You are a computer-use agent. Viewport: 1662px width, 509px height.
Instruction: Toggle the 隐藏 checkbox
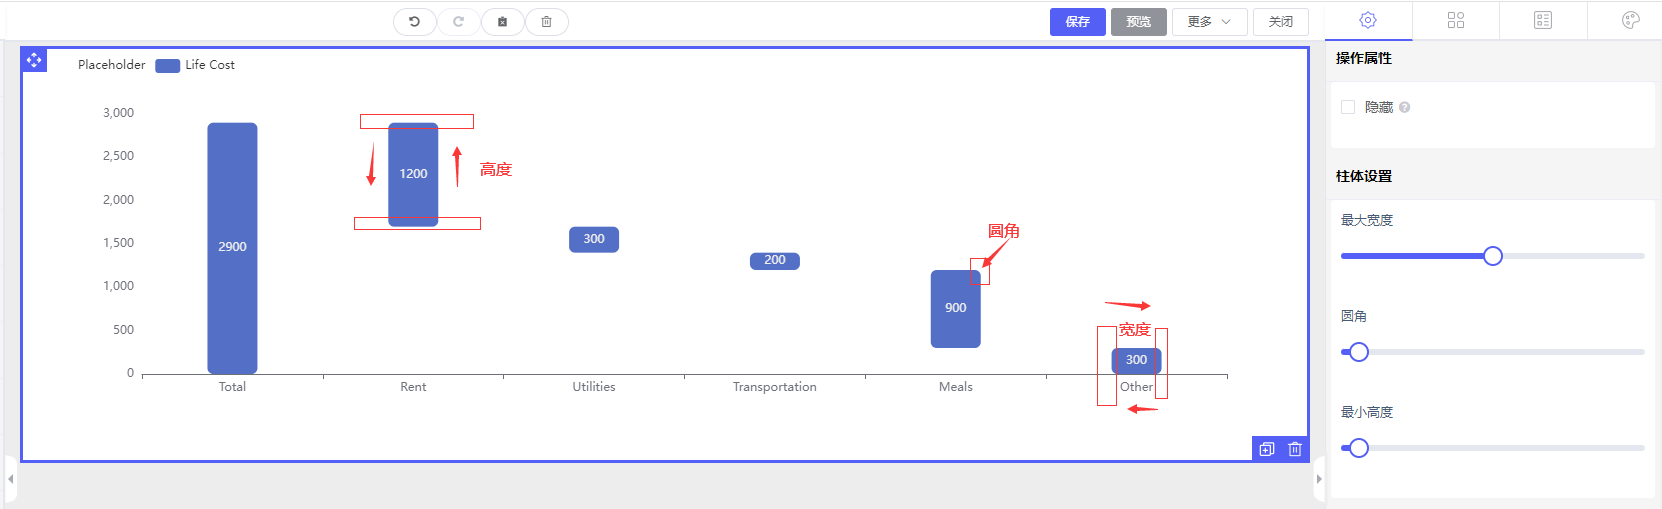coord(1348,107)
